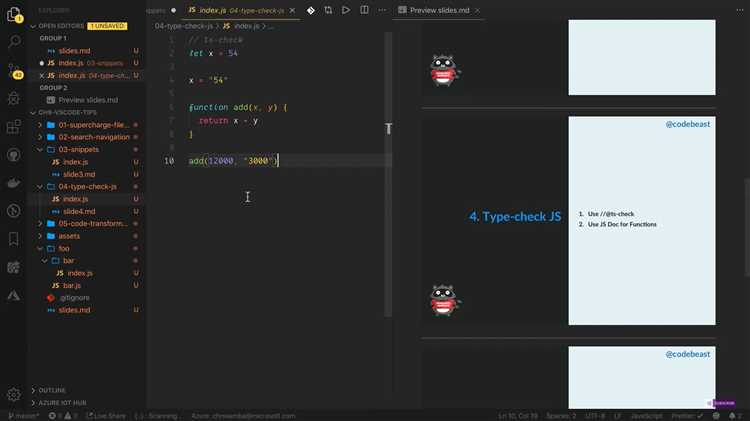The height and width of the screenshot is (421, 750).
Task: Click 04-type-check-js breadcrumb segment
Action: (x=184, y=26)
